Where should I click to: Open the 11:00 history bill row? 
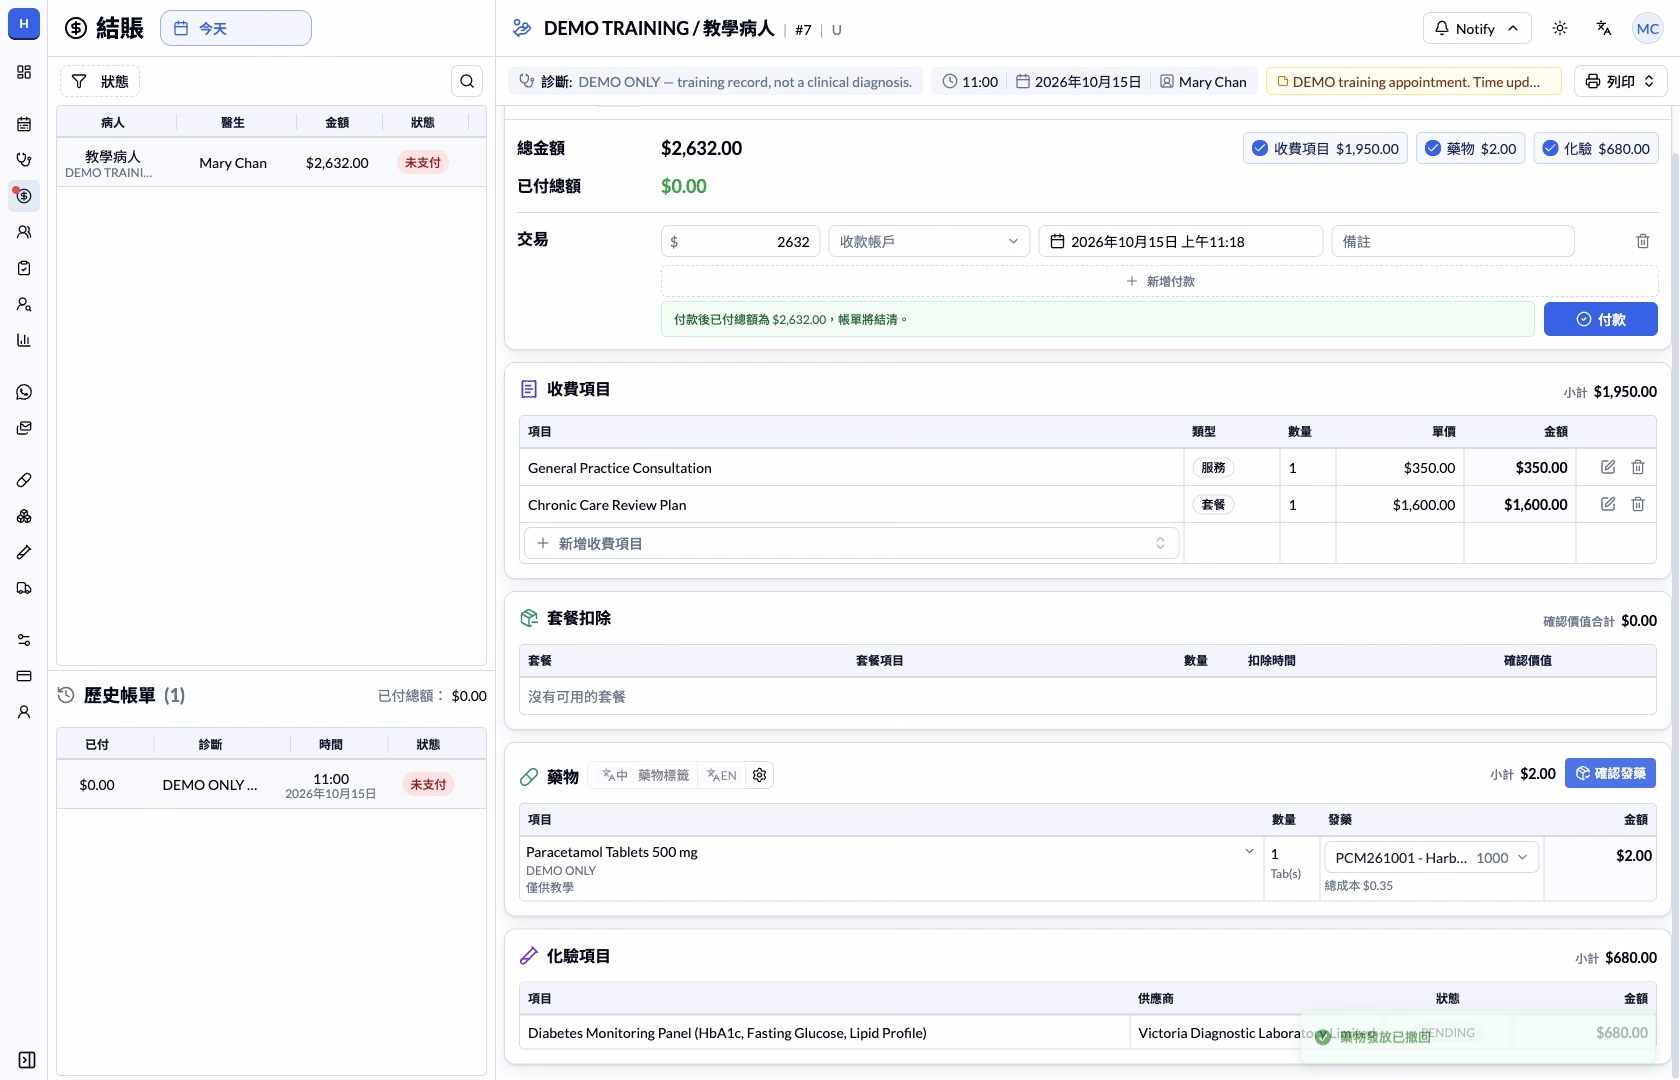(271, 785)
